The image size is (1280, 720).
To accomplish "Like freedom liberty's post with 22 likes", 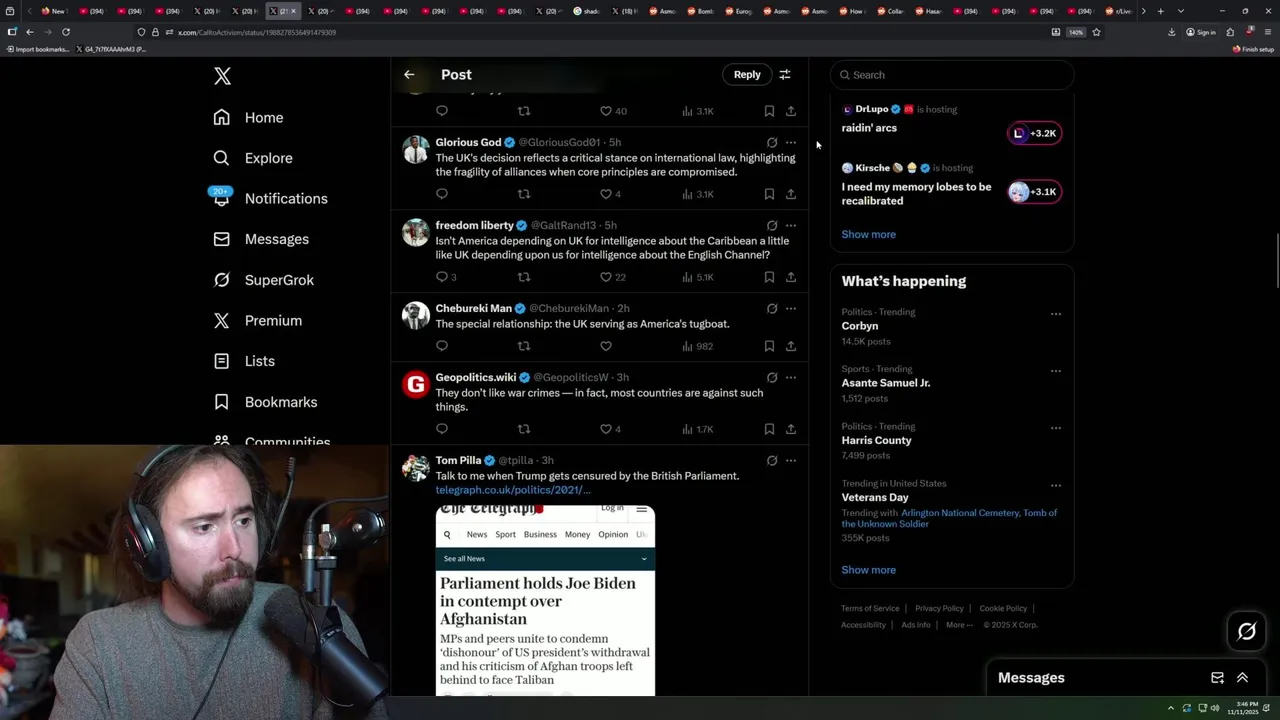I will 605,277.
